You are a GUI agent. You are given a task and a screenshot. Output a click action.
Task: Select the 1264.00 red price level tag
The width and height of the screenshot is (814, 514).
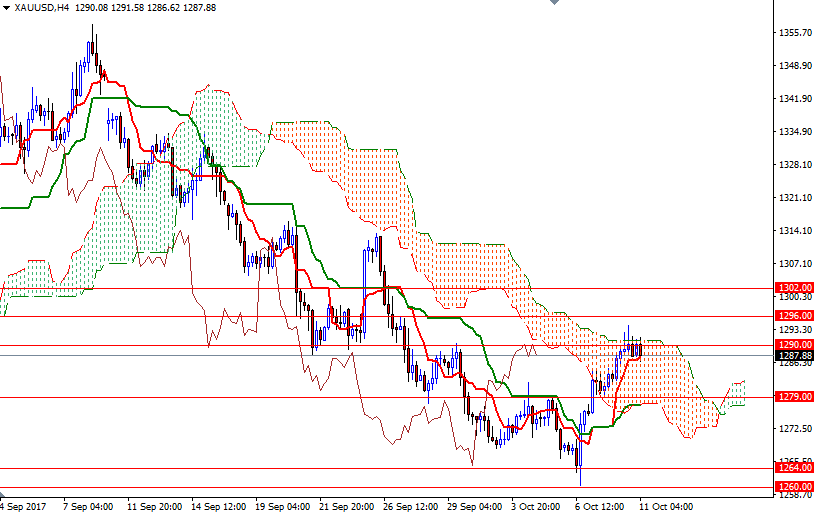[x=794, y=467]
